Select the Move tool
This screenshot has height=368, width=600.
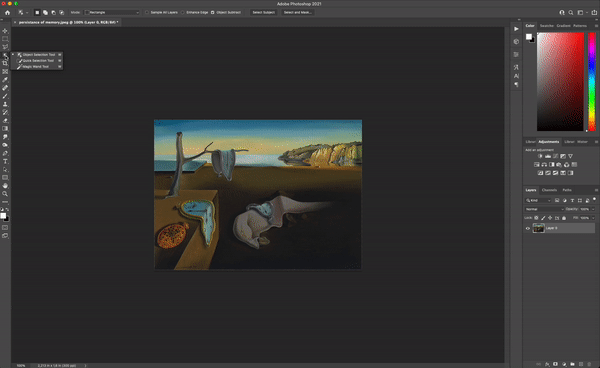tap(5, 31)
